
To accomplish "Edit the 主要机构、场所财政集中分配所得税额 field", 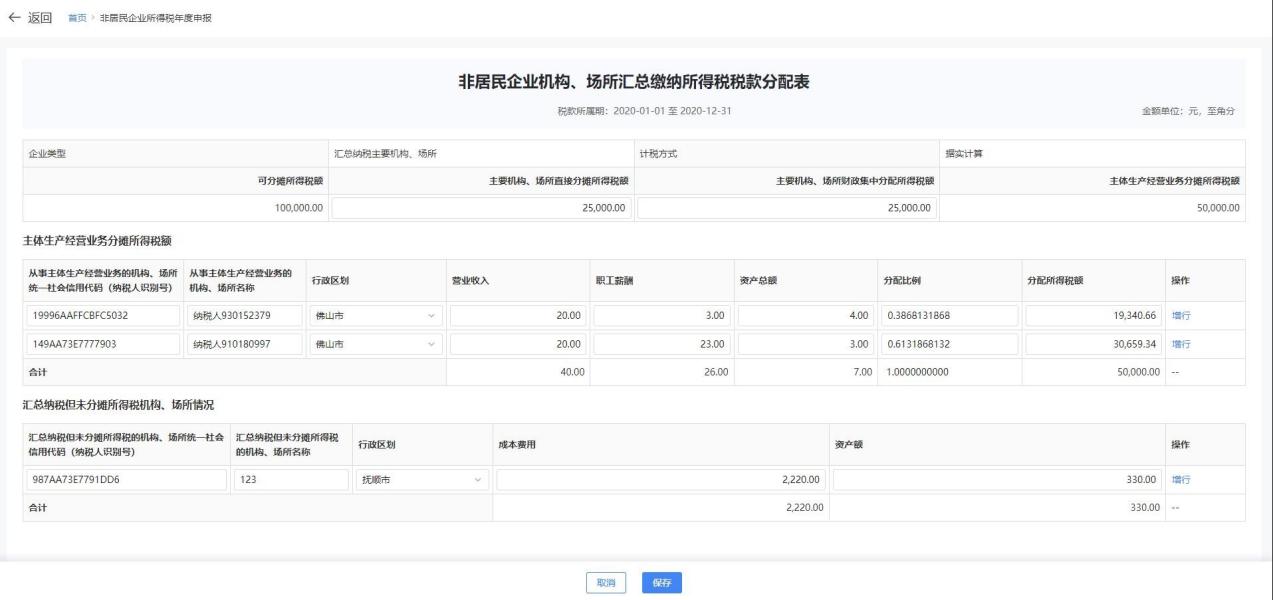I will click(787, 208).
